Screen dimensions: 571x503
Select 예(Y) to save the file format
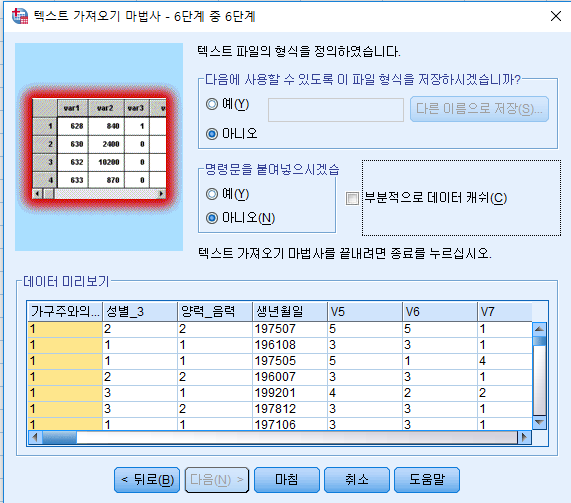point(228,104)
